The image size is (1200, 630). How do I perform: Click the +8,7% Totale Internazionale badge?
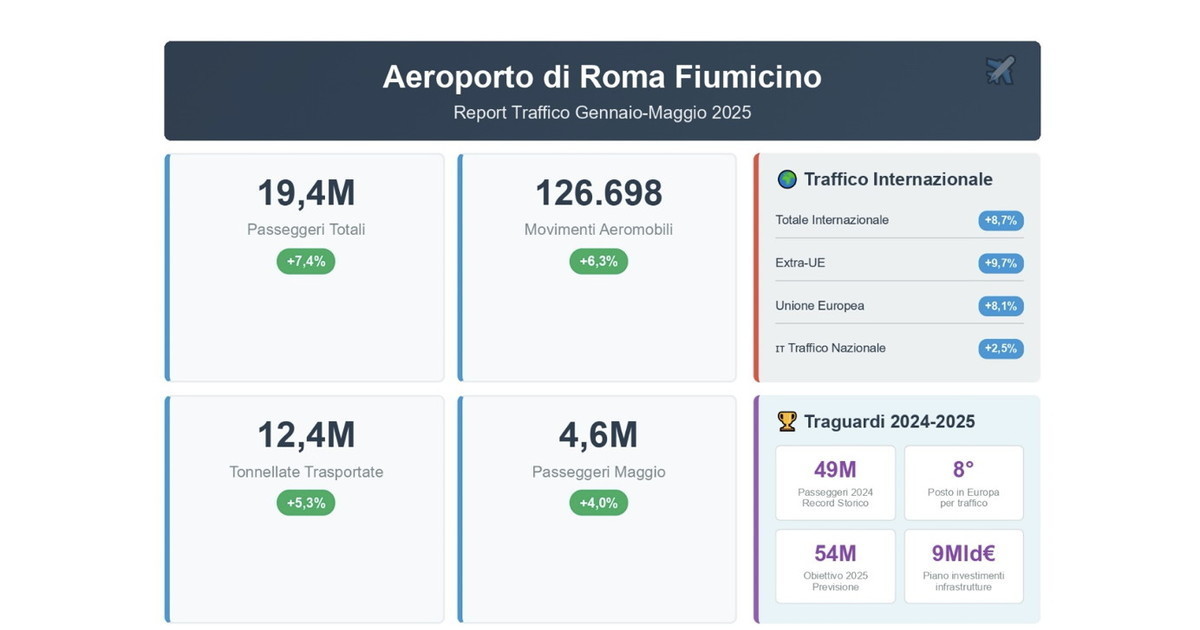[1000, 221]
